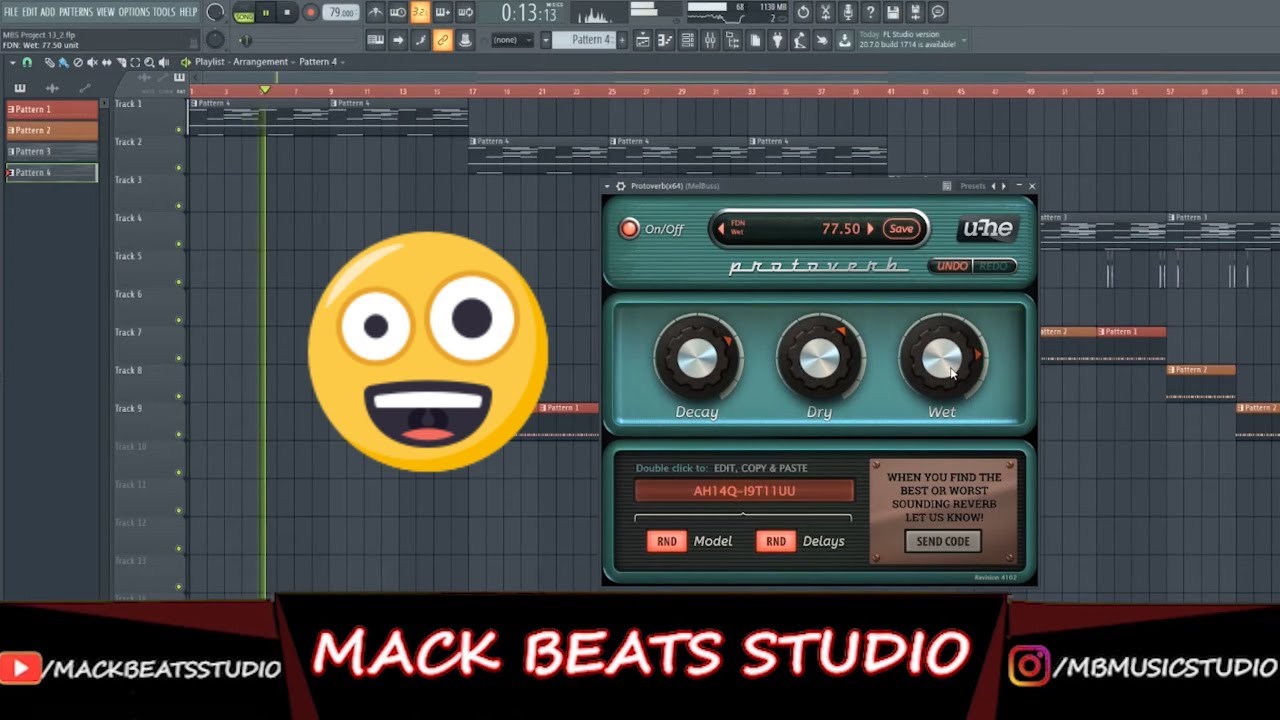Open the help question mark icon
This screenshot has width=1280, height=720.
pyautogui.click(x=870, y=12)
